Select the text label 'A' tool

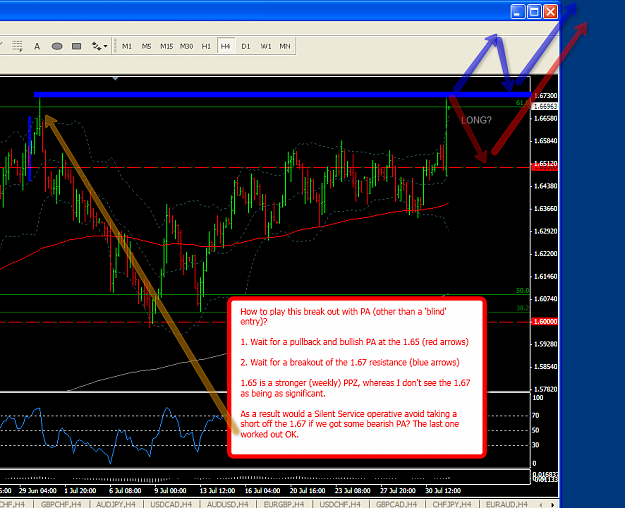[37, 46]
